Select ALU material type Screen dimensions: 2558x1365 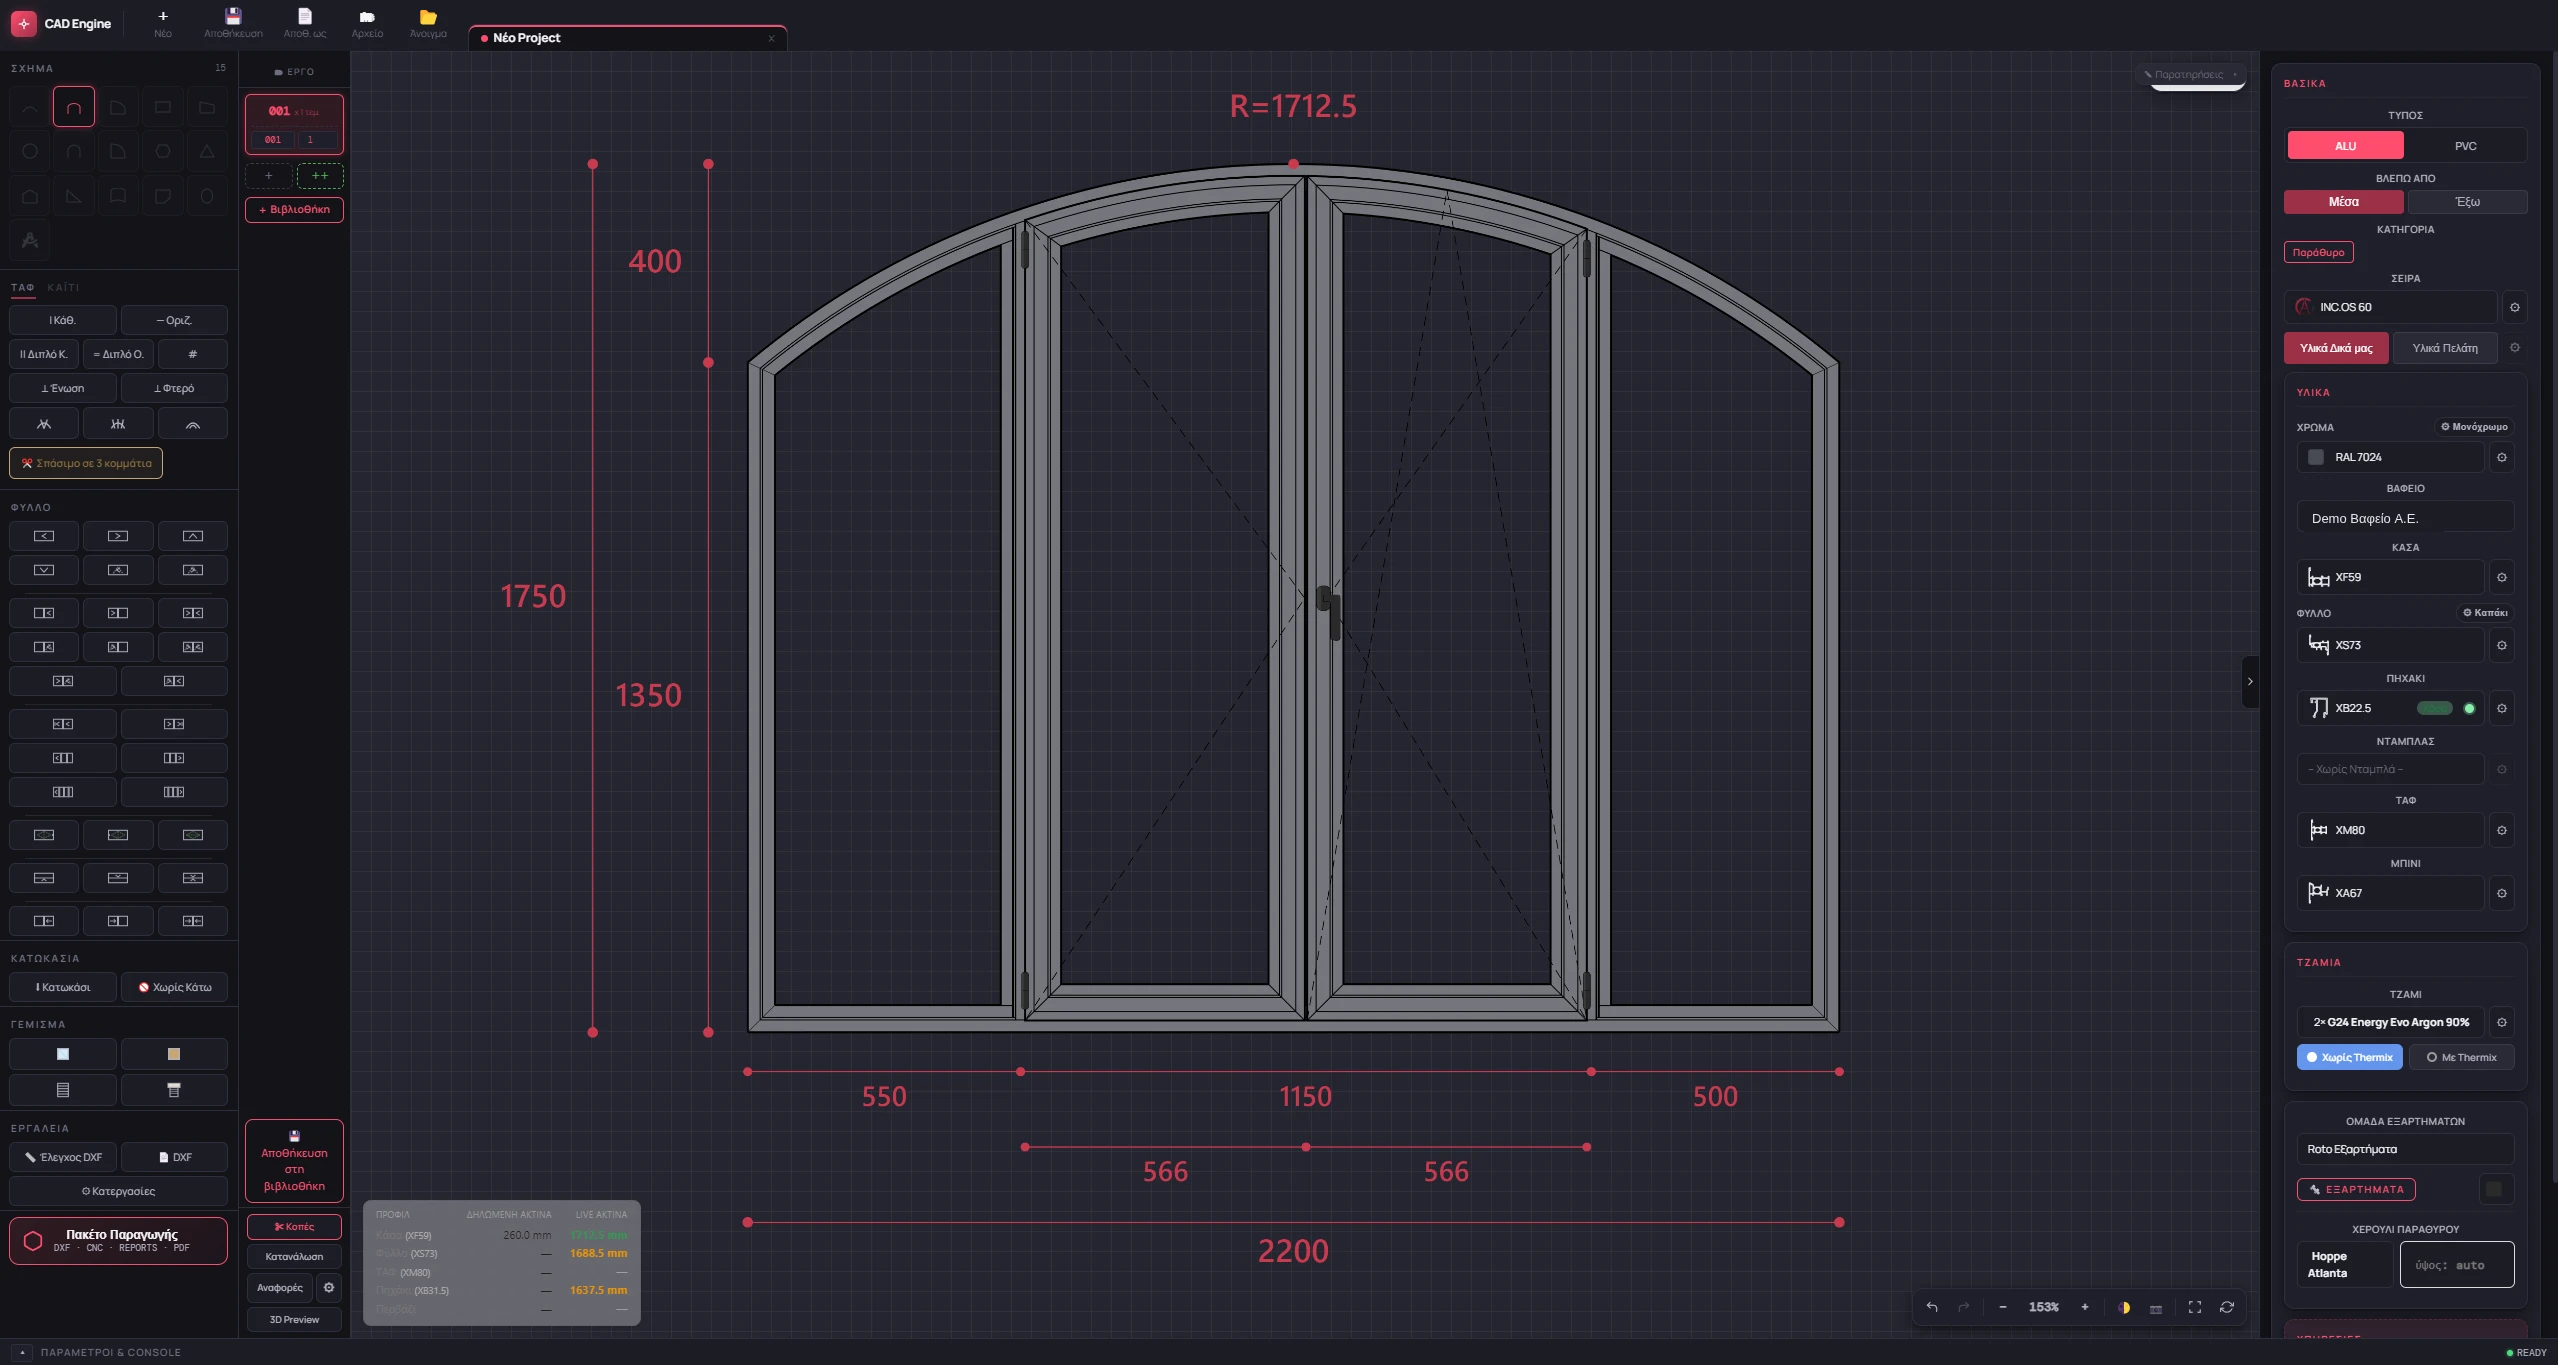coord(2345,146)
